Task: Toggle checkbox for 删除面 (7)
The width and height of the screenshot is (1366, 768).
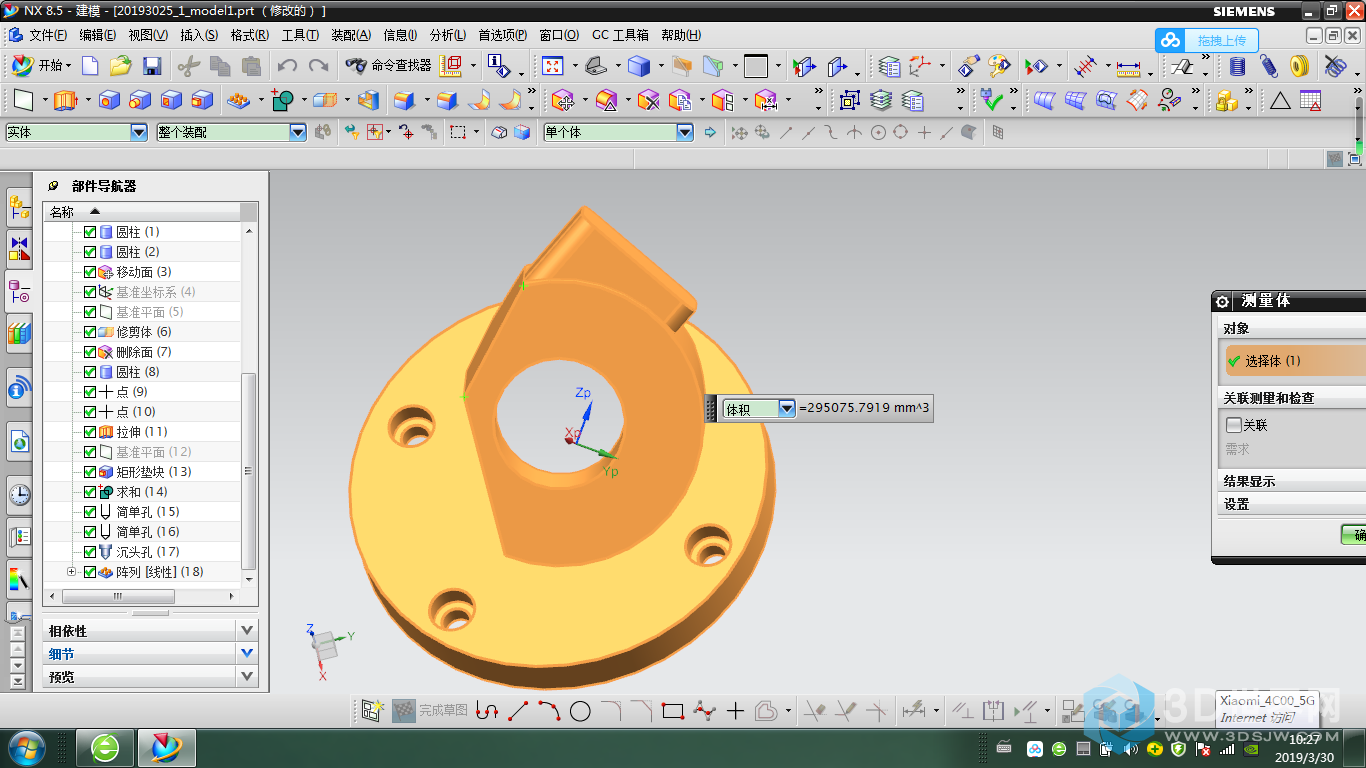Action: click(x=90, y=352)
